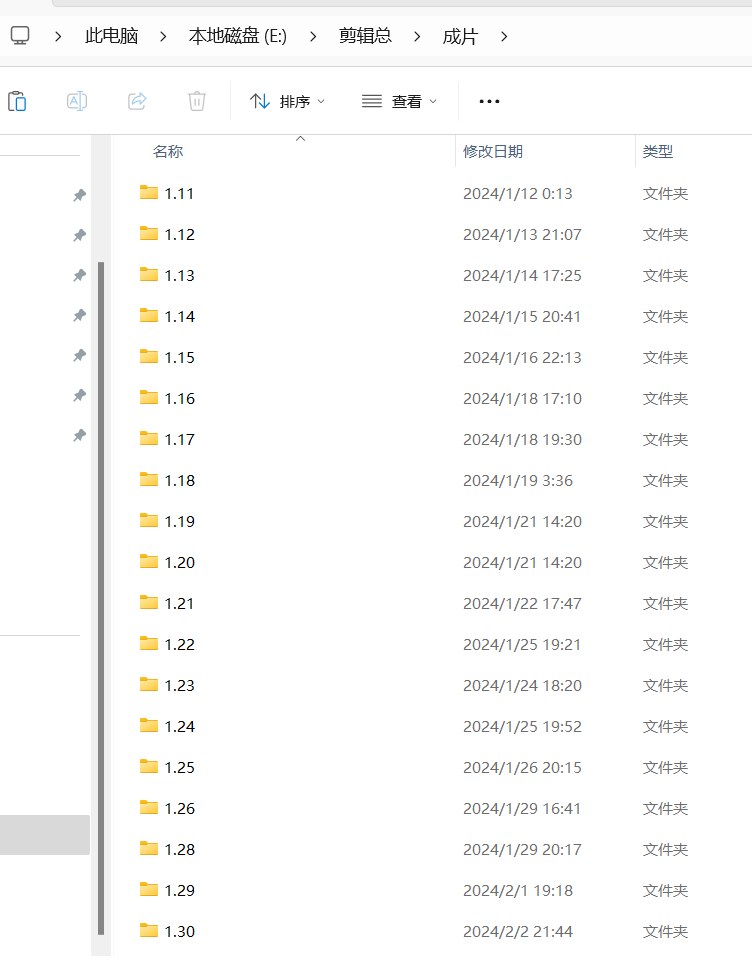Select the folder icon of 1.26
This screenshot has height=969, width=752.
click(148, 807)
